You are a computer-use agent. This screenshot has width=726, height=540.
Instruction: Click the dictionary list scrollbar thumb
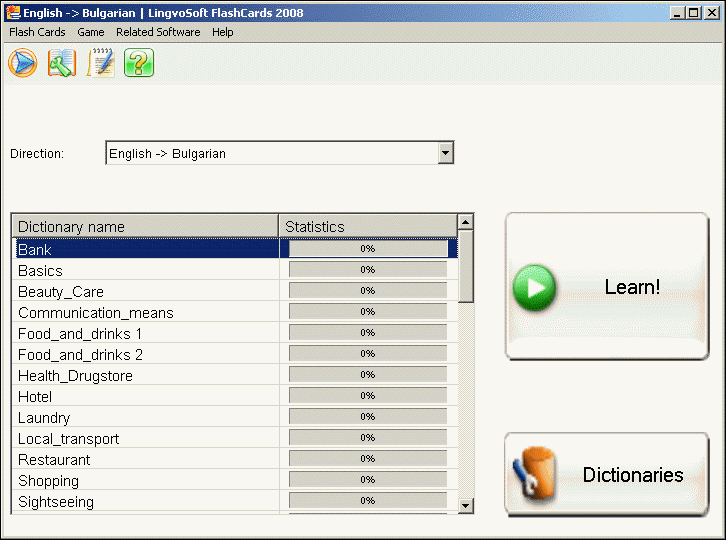pos(465,266)
